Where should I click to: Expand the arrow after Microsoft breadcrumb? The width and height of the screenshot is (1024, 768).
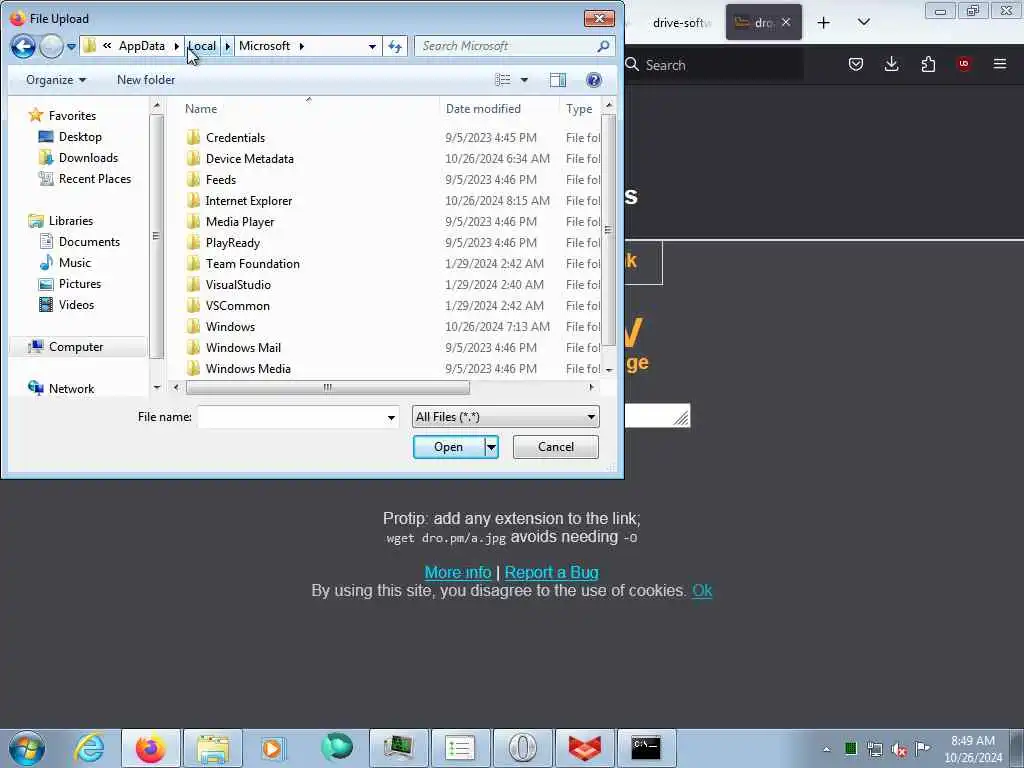tap(301, 46)
